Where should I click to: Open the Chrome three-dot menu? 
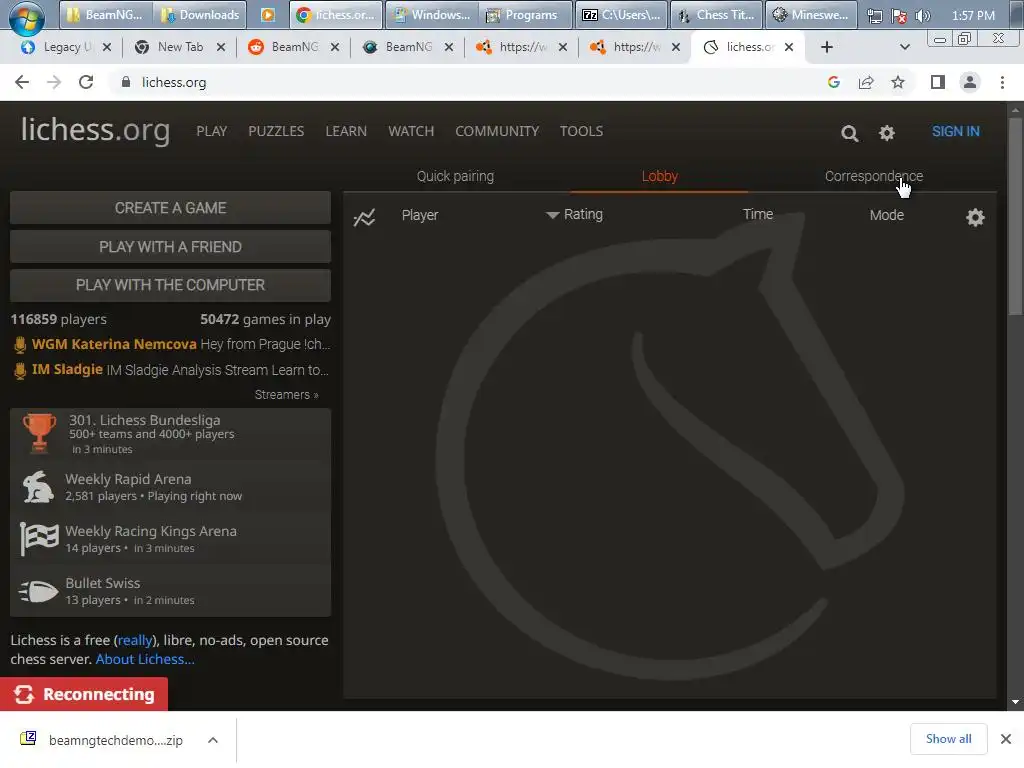point(1002,82)
